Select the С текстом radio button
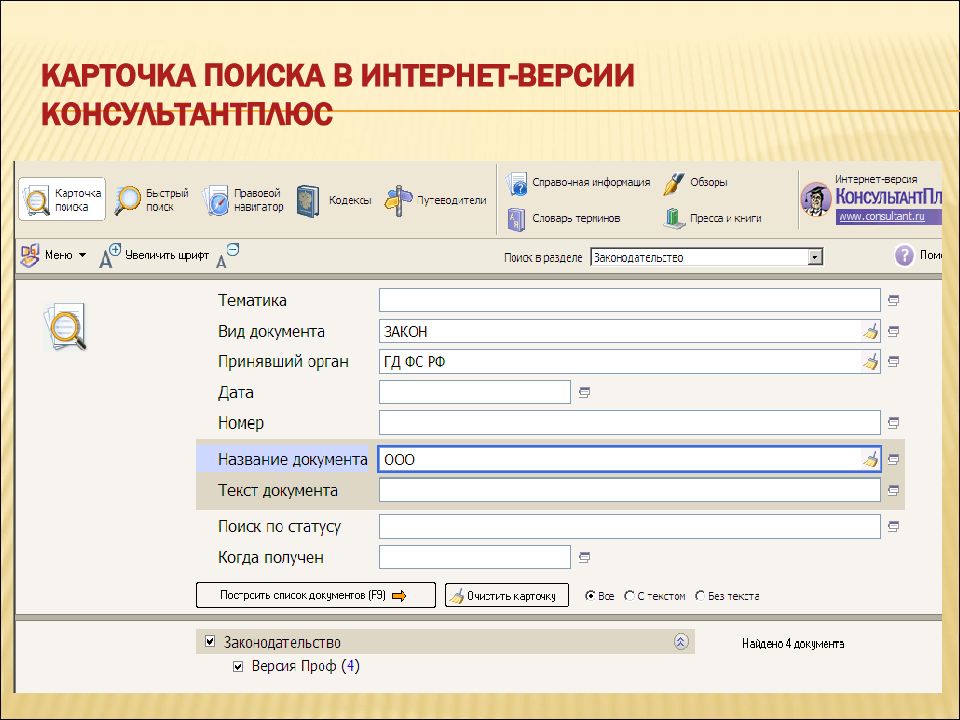The image size is (960, 720). pyautogui.click(x=629, y=596)
